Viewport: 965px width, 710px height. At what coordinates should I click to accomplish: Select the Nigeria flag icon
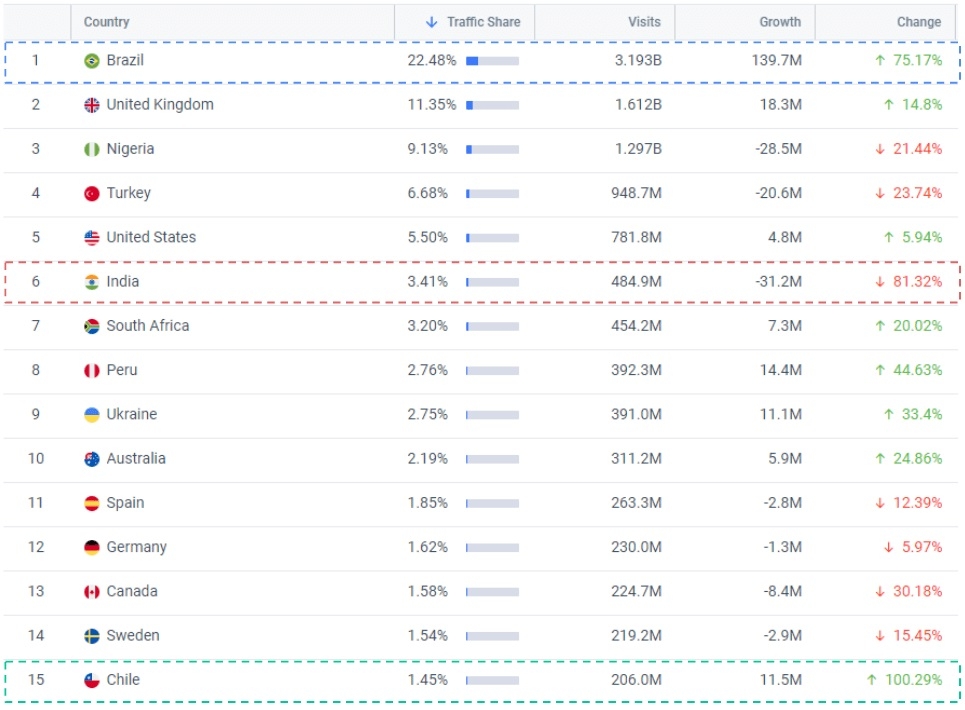pyautogui.click(x=92, y=149)
